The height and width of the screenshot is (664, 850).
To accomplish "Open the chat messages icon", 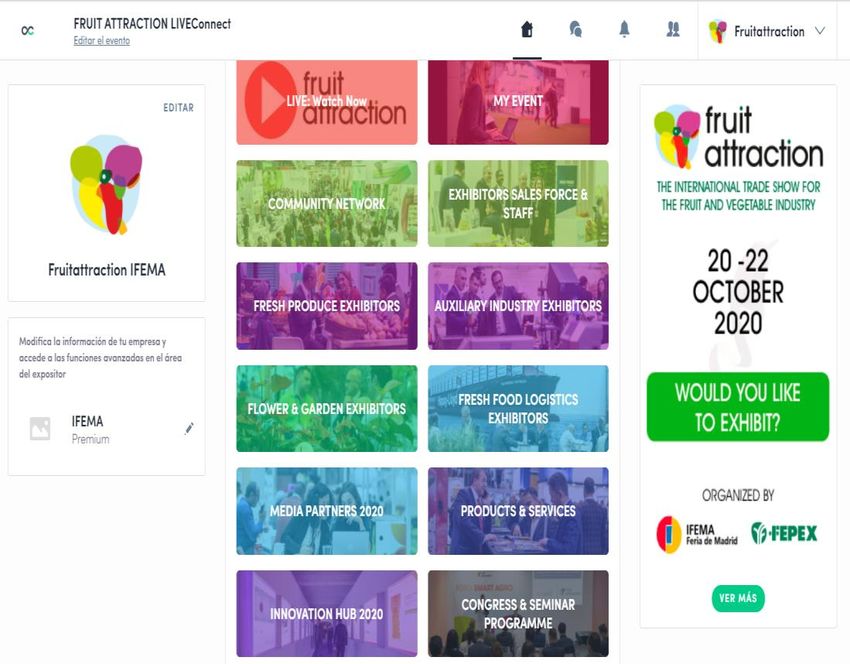I will 576,29.
